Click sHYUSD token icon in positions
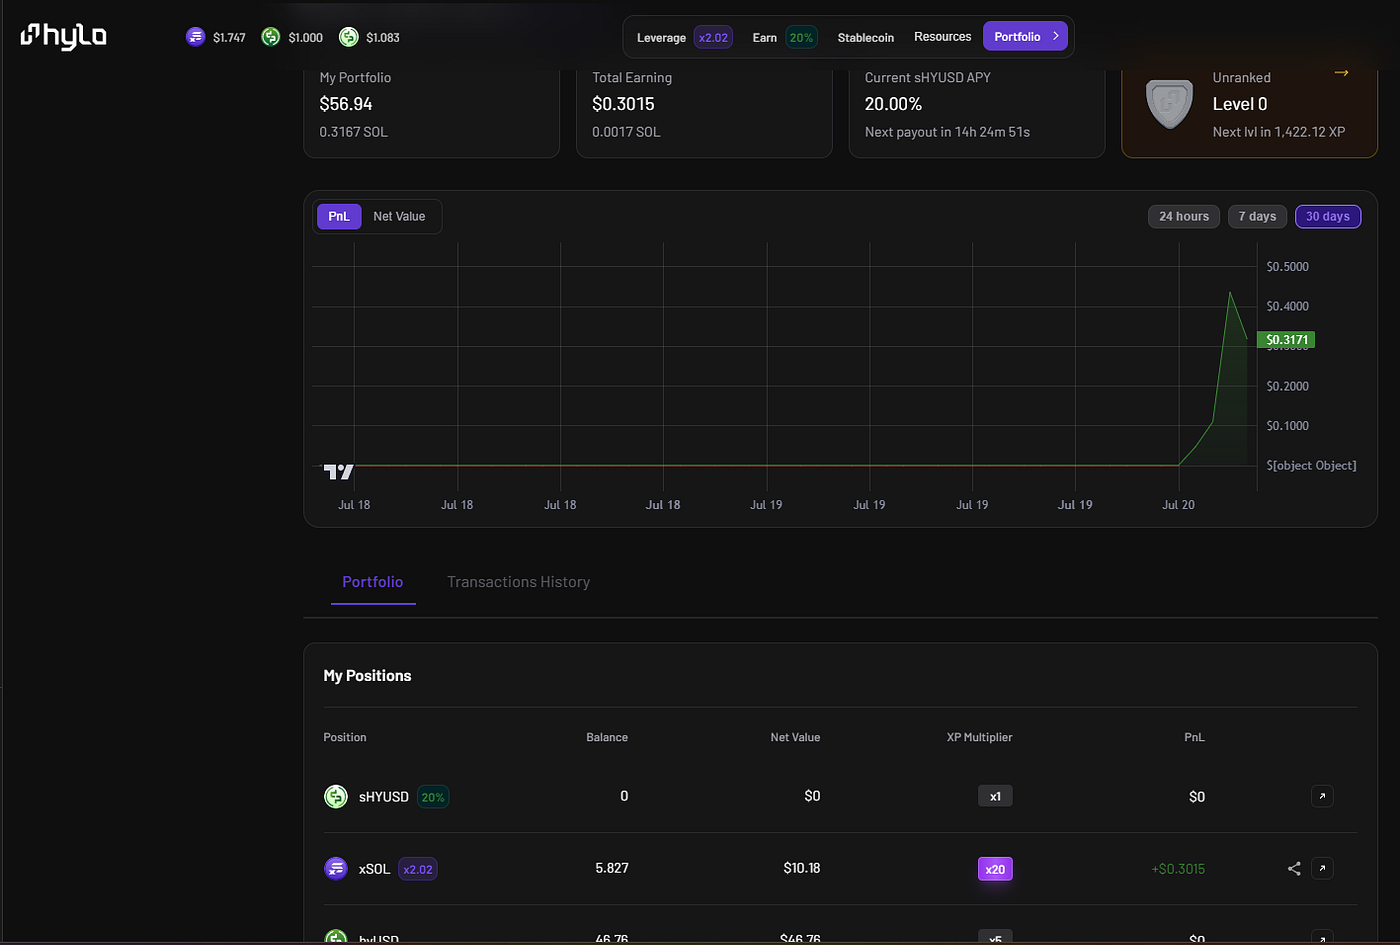1400x945 pixels. point(336,796)
